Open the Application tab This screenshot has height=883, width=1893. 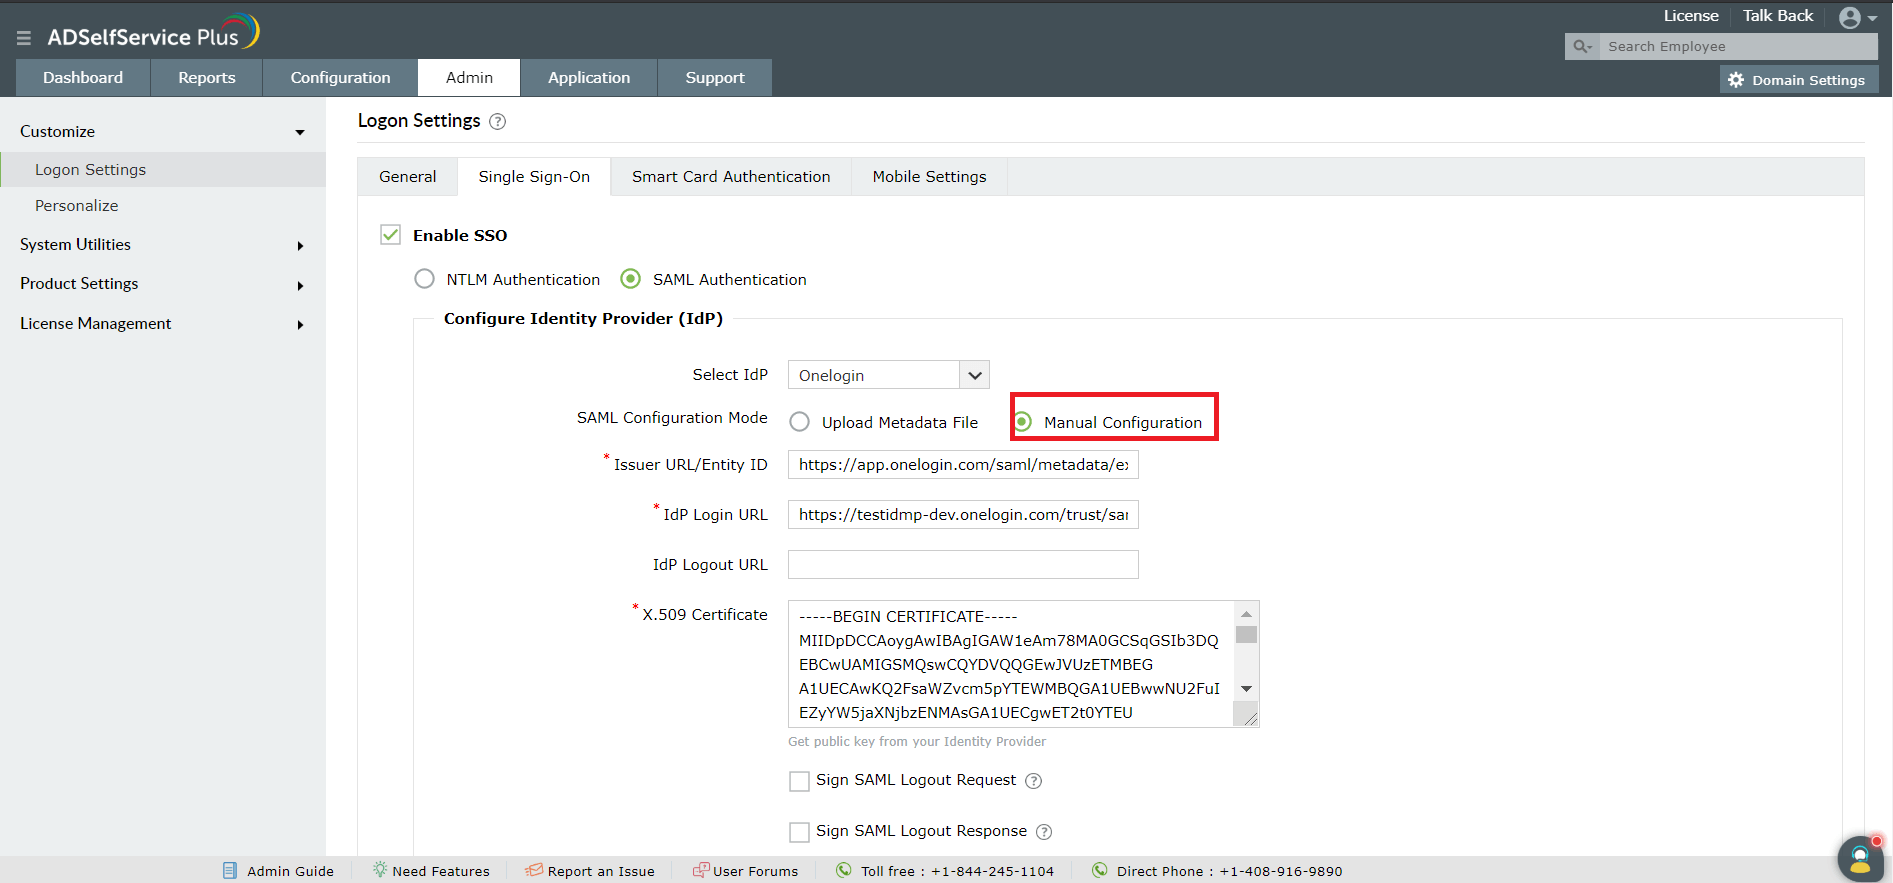589,78
